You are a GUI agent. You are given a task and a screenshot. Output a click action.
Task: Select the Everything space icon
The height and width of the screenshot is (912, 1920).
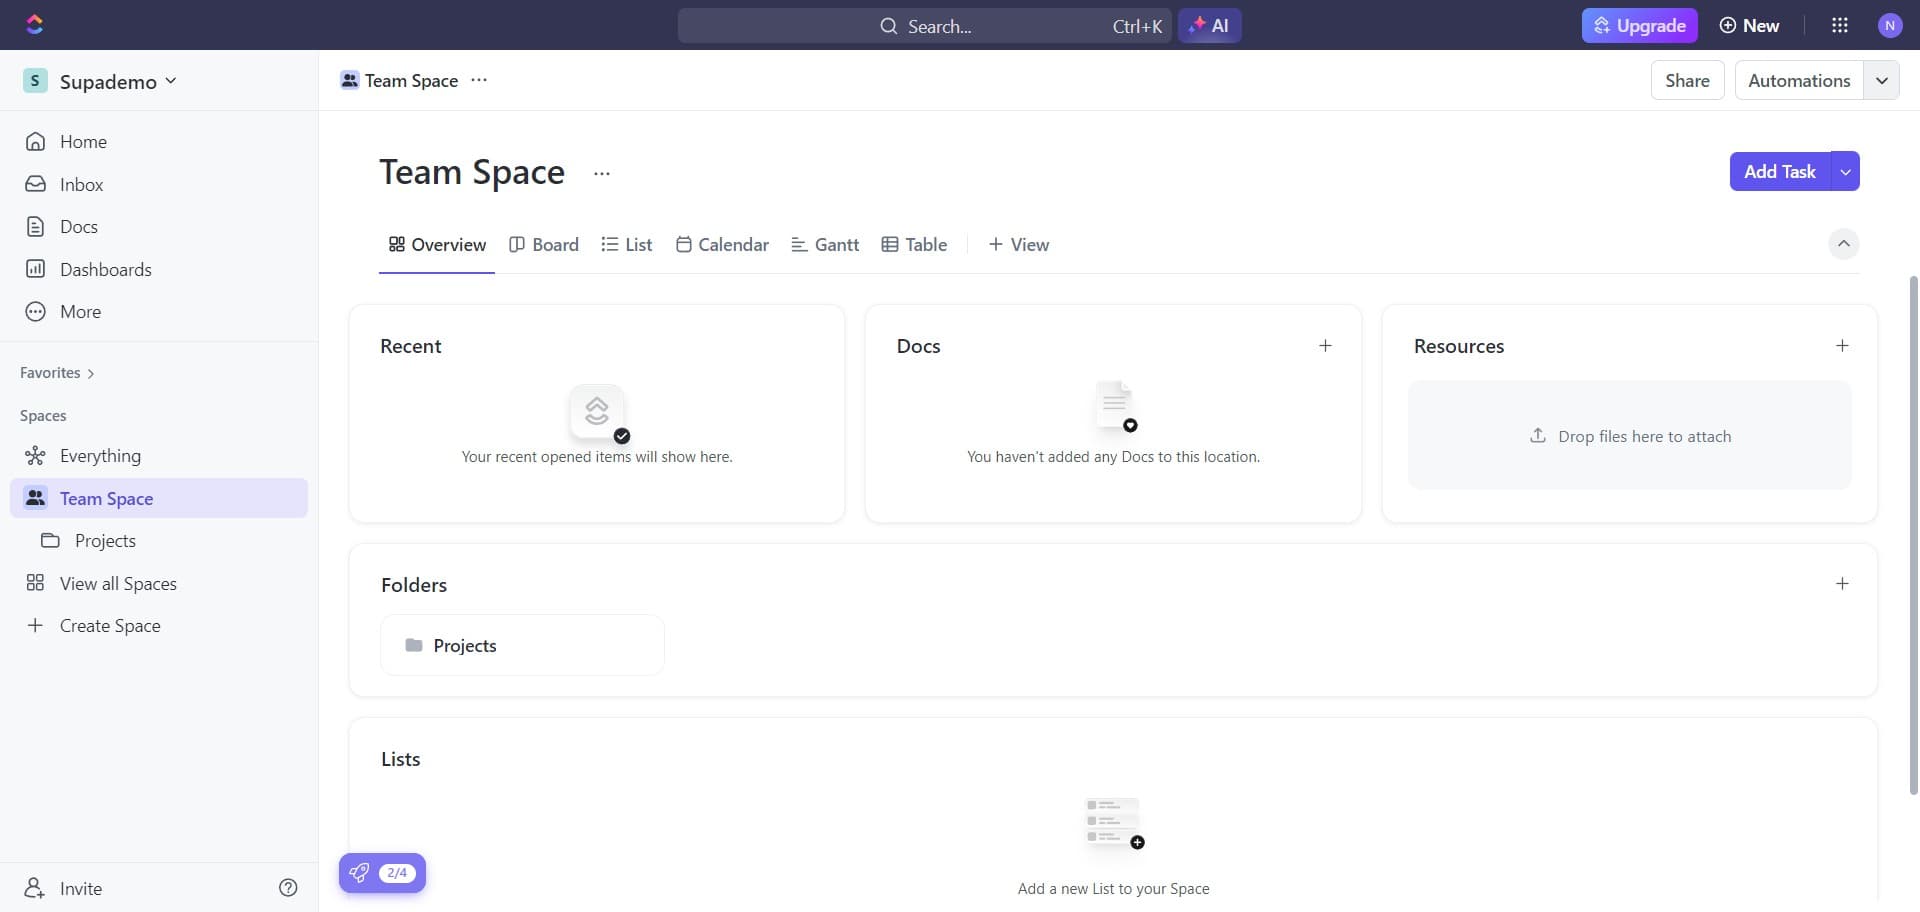(35, 455)
